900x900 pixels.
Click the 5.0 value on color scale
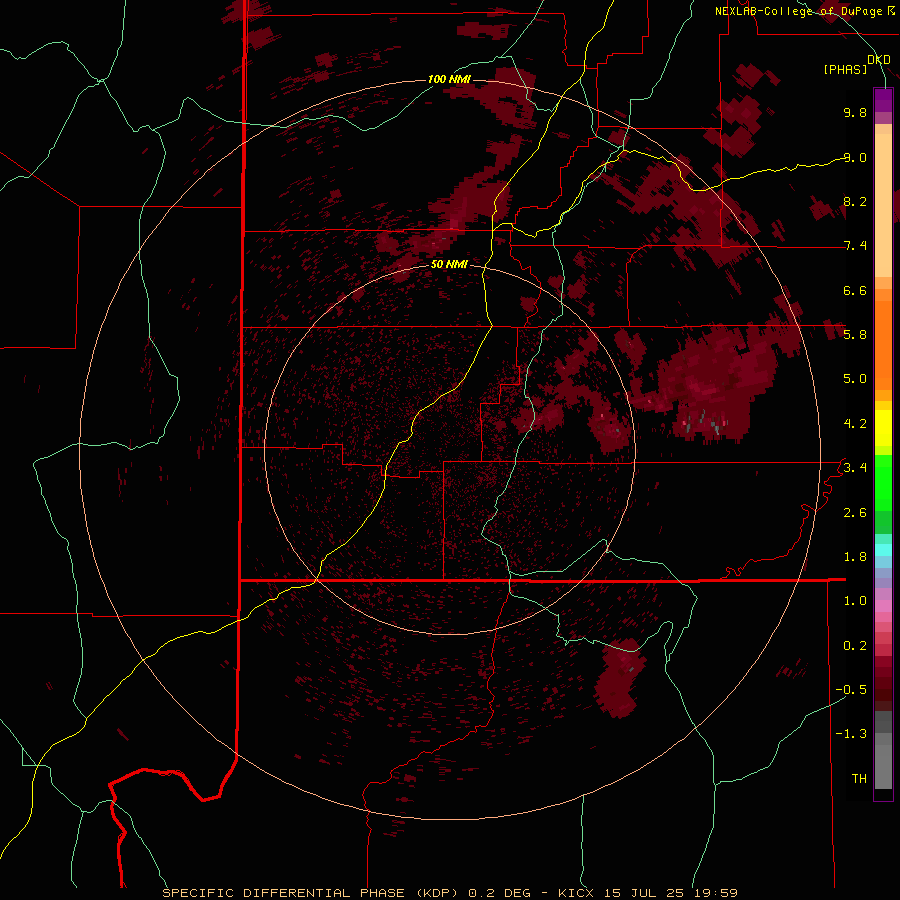(855, 379)
